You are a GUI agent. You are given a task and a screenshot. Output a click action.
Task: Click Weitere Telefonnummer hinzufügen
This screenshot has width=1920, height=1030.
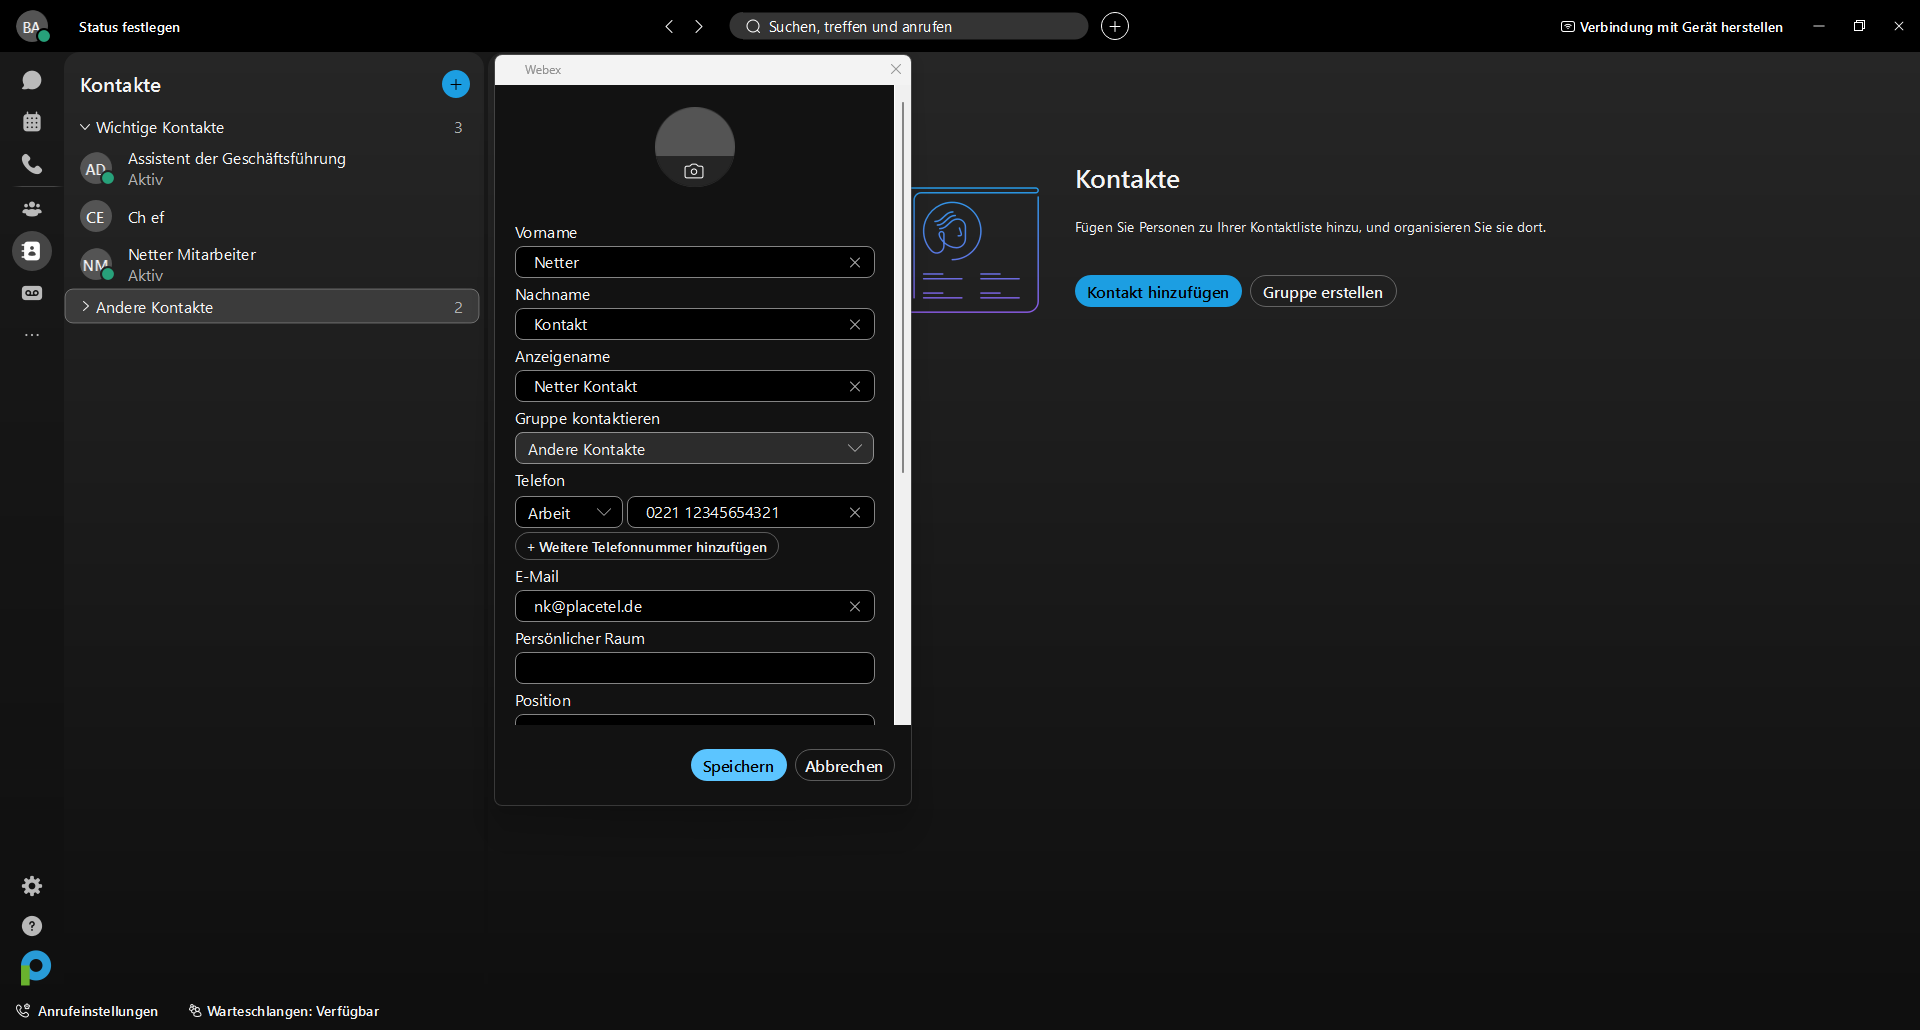tap(647, 547)
